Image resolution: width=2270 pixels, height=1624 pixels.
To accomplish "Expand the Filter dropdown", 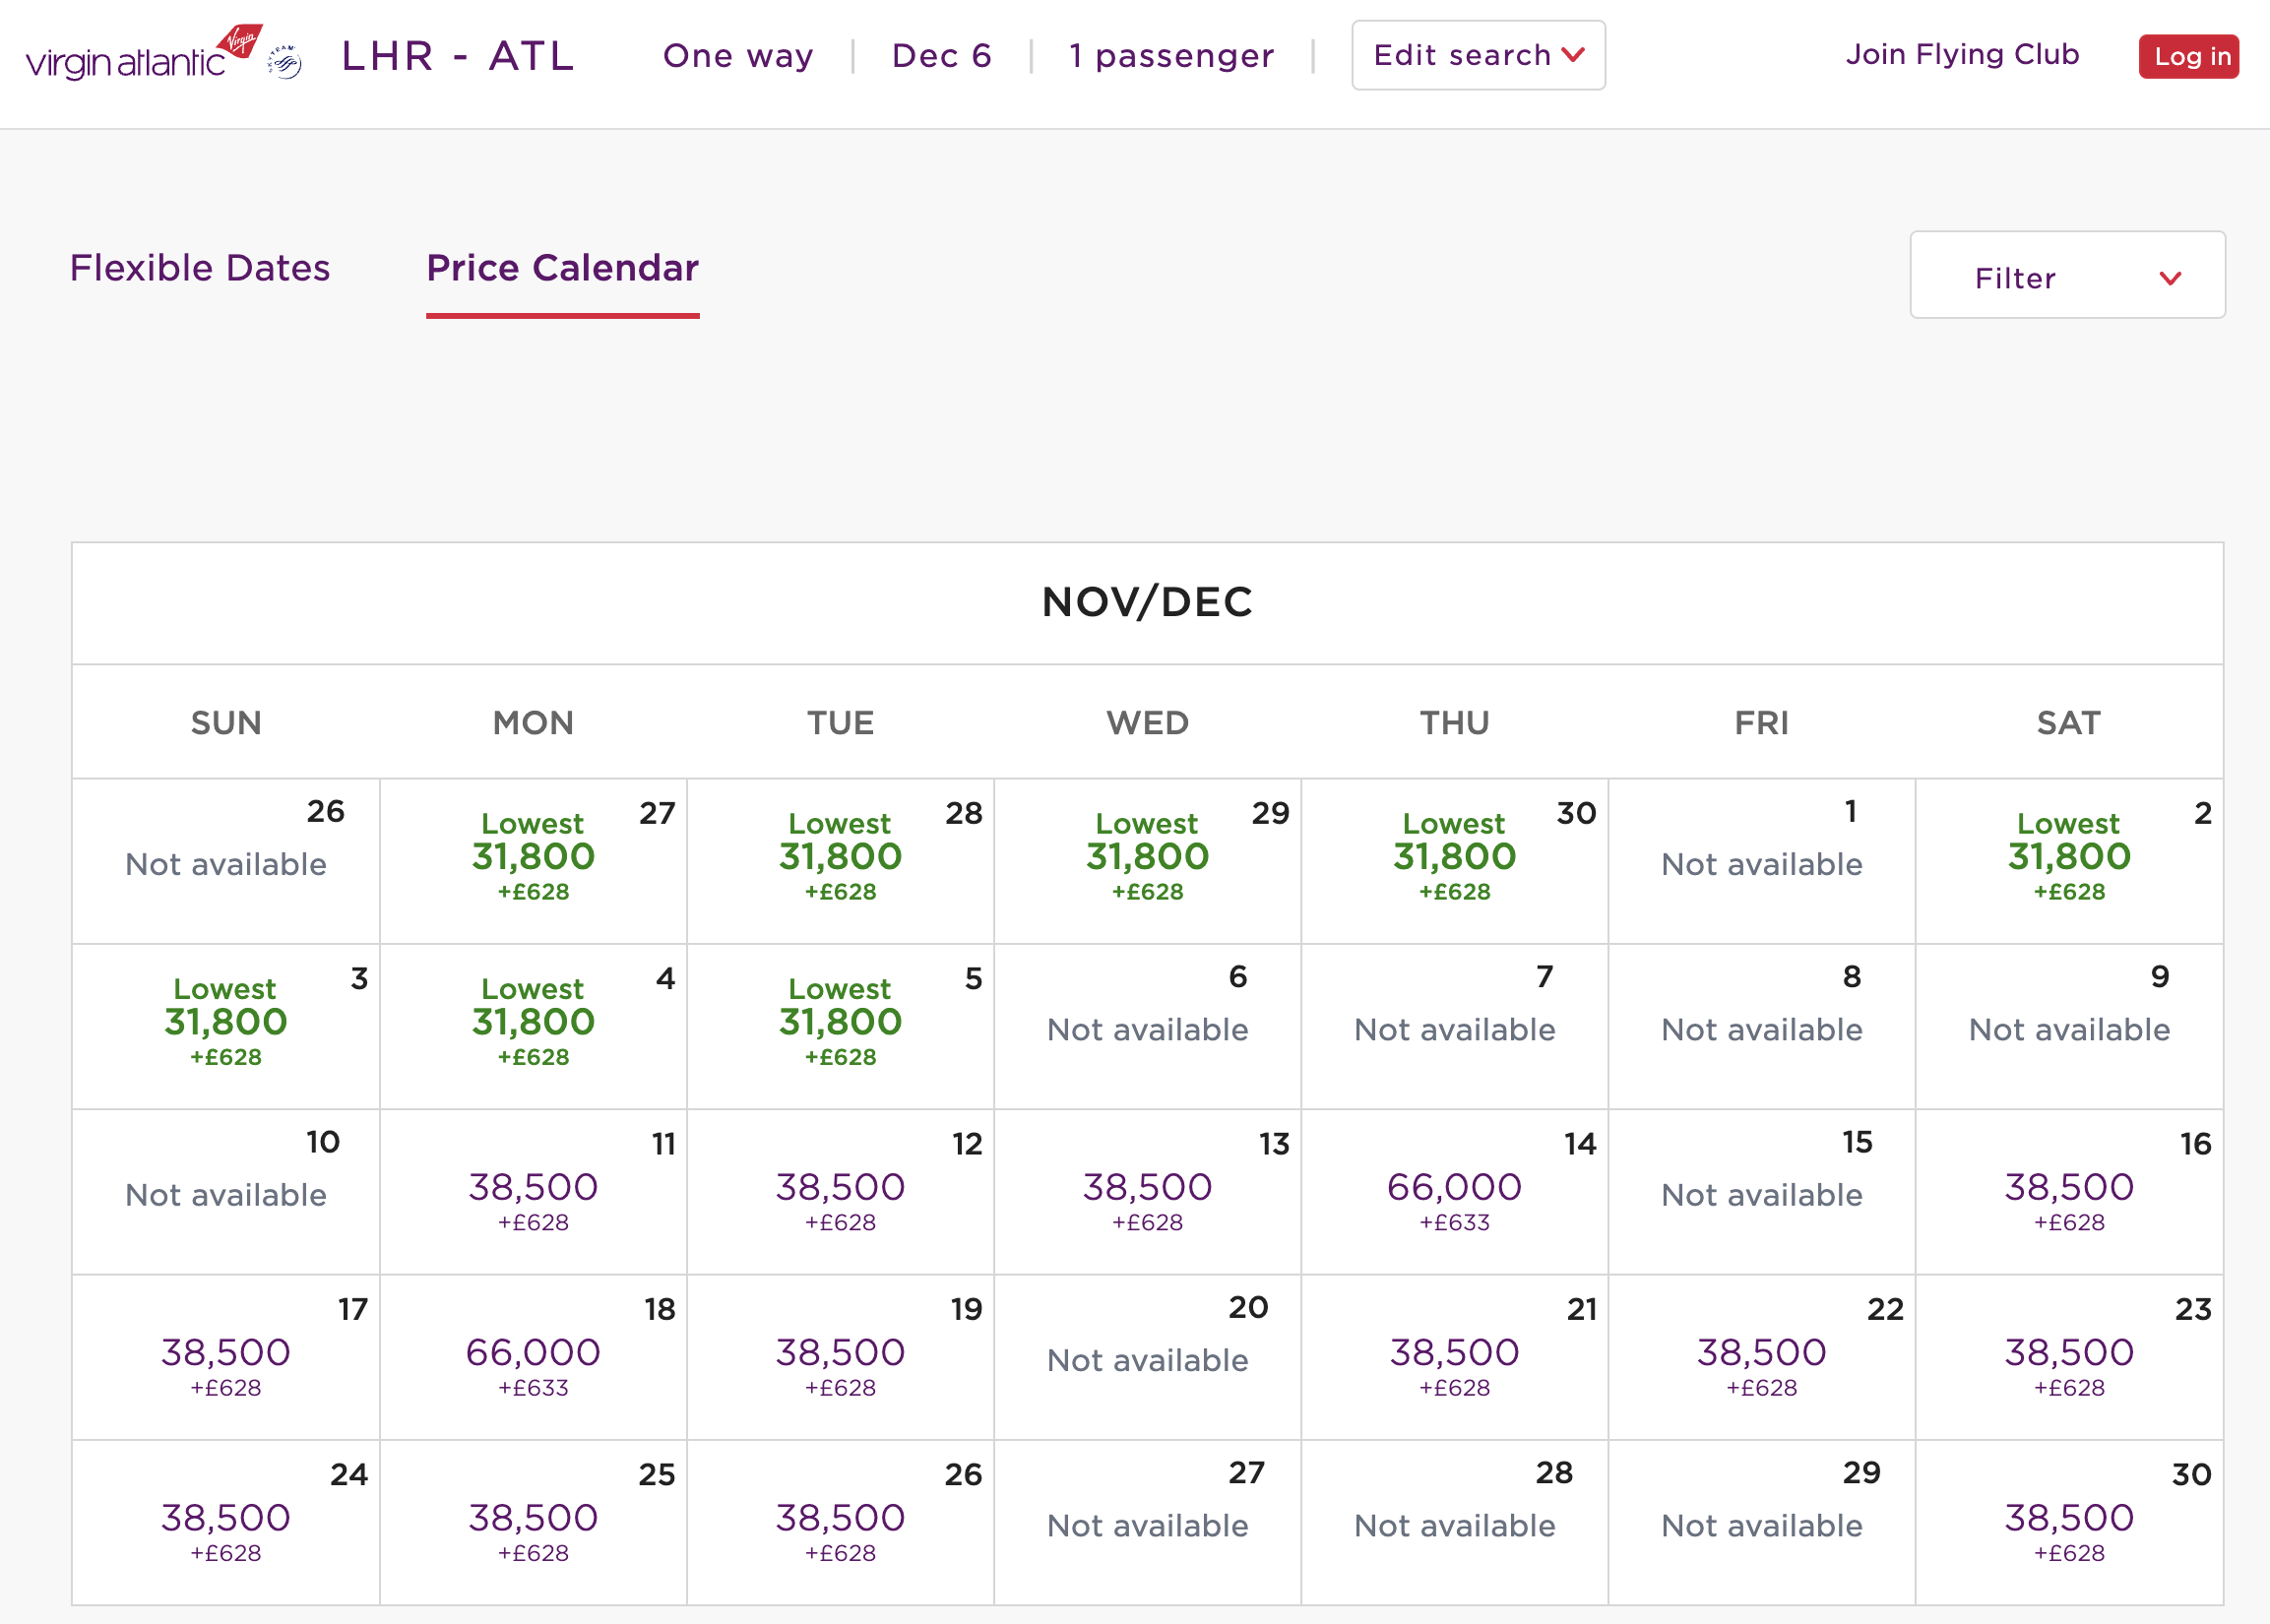I will [2067, 275].
